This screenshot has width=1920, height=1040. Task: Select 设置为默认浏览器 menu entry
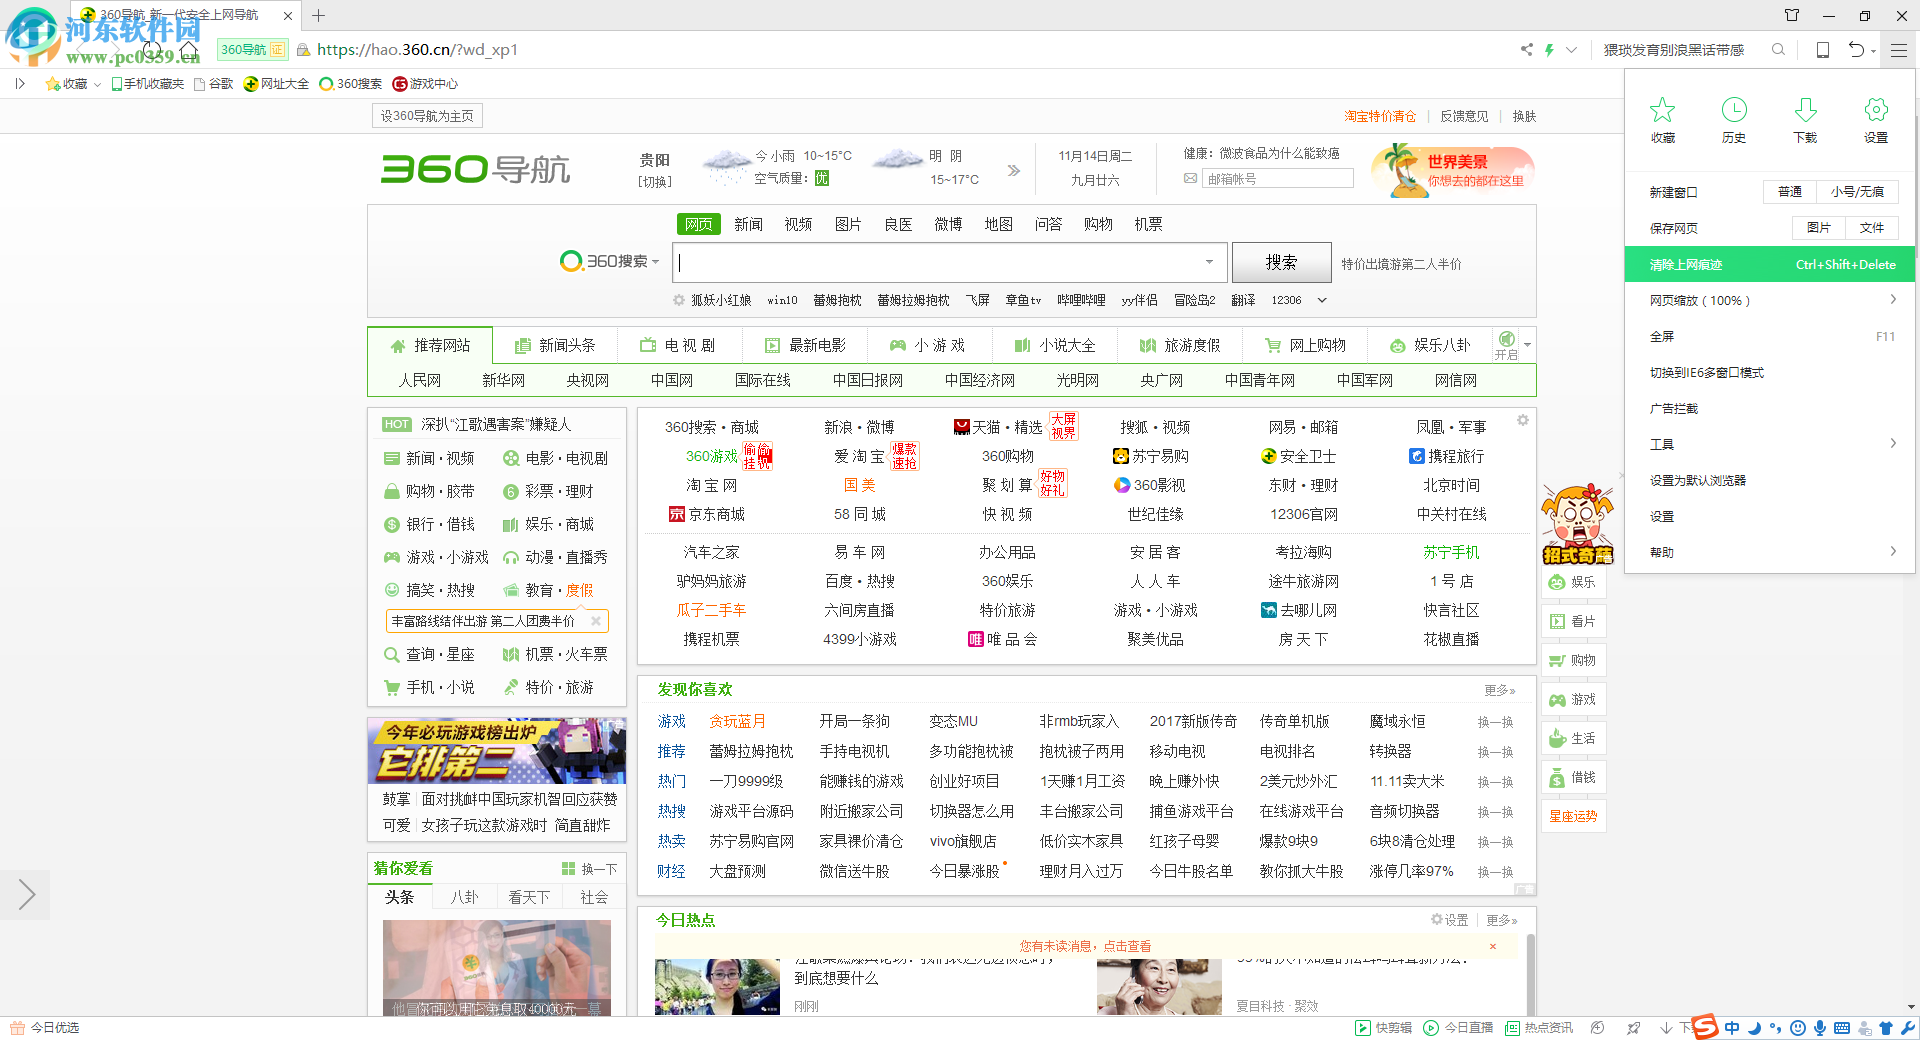[1770, 480]
